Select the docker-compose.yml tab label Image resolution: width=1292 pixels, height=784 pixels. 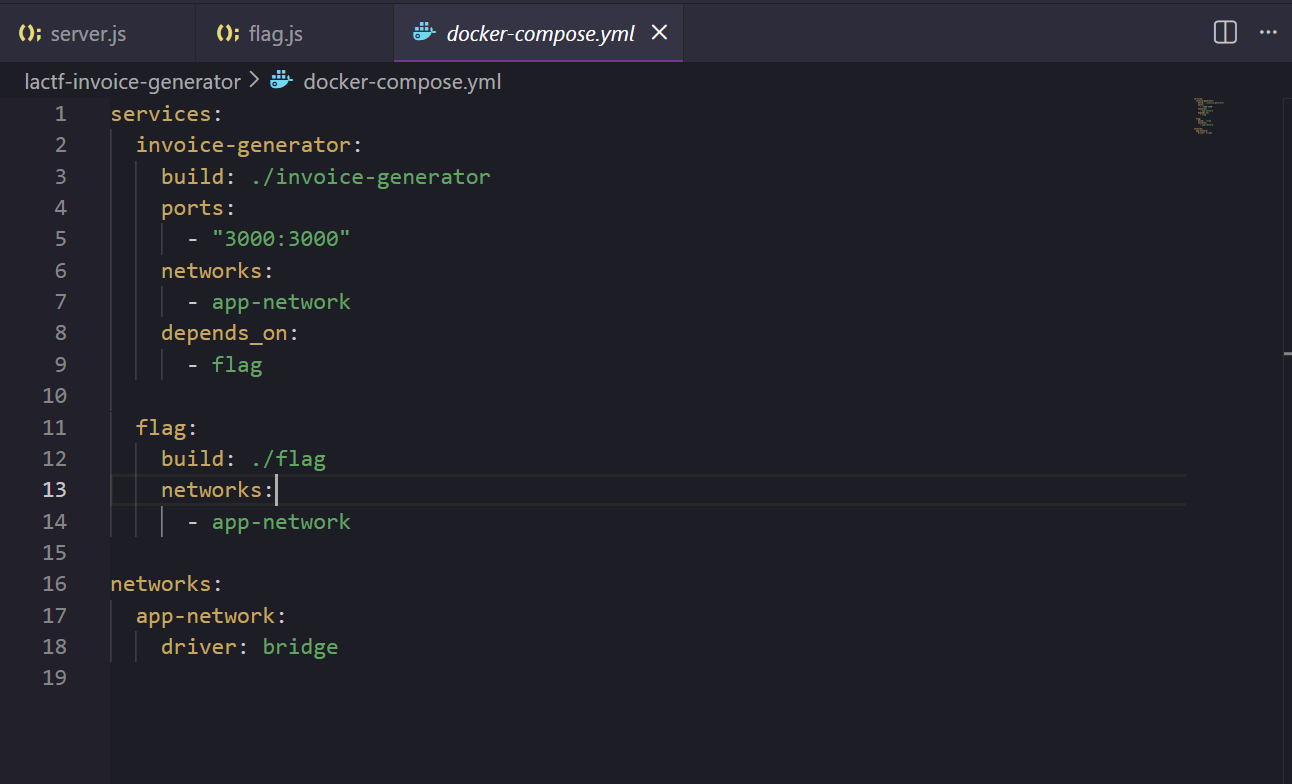[x=540, y=34]
